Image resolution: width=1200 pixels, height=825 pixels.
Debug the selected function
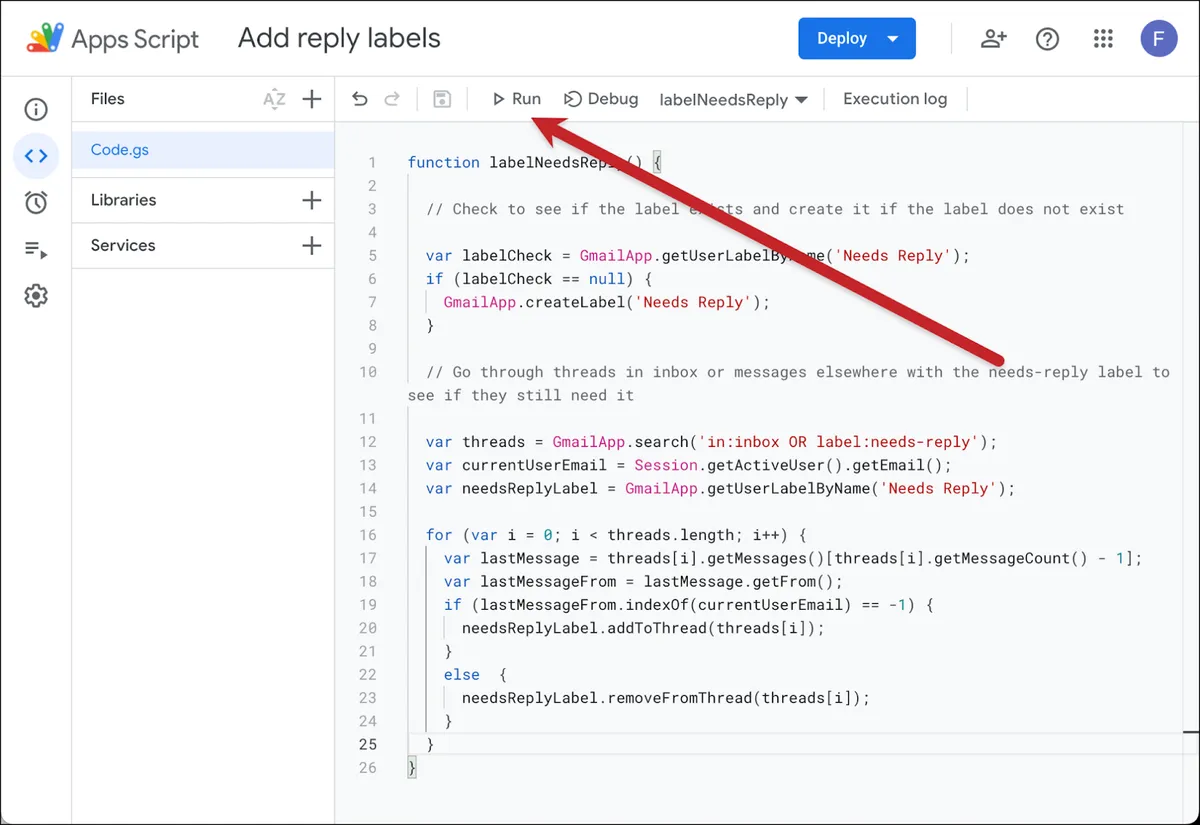coord(601,99)
